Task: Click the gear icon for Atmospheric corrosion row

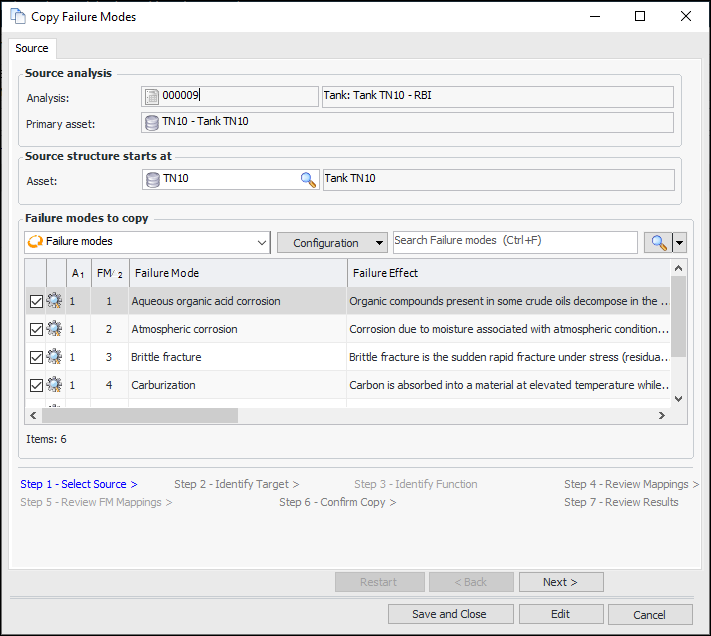Action: (x=54, y=329)
